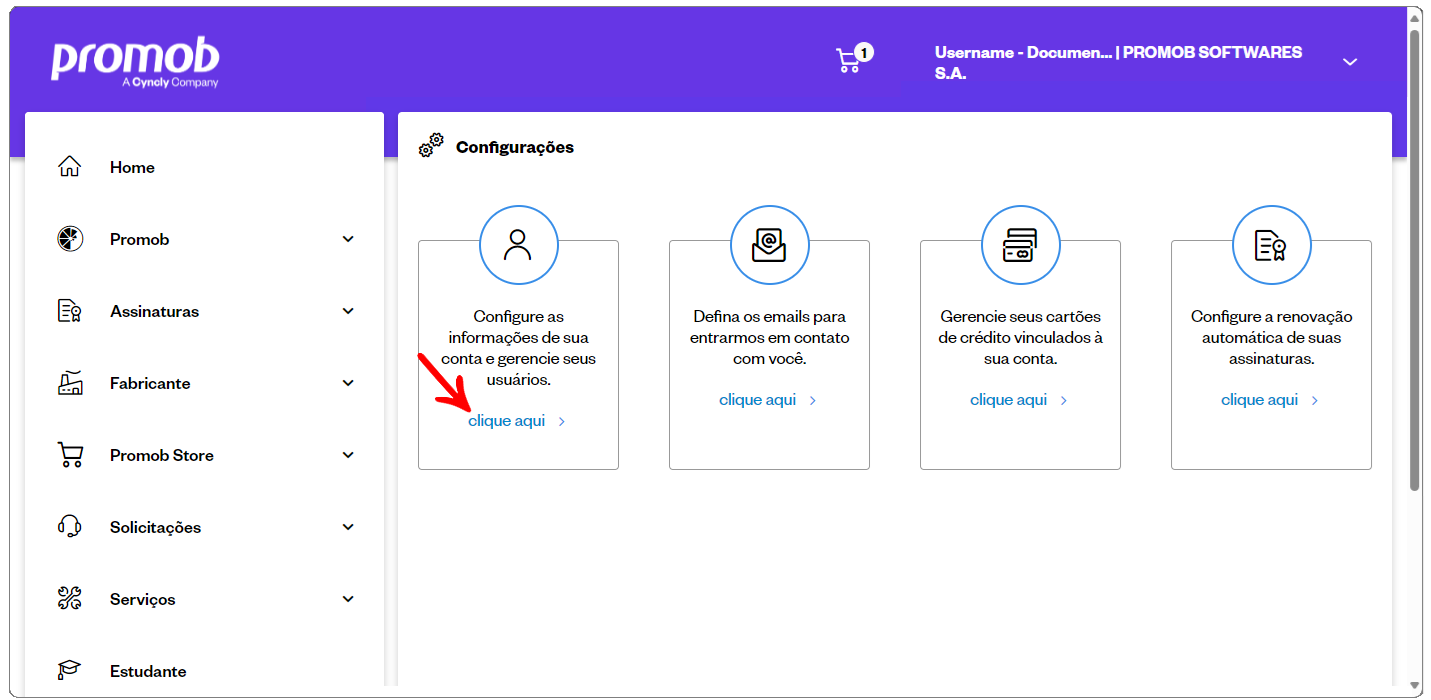This screenshot has height=700, width=1431.
Task: Select Assinaturas menu item label
Action: [x=154, y=311]
